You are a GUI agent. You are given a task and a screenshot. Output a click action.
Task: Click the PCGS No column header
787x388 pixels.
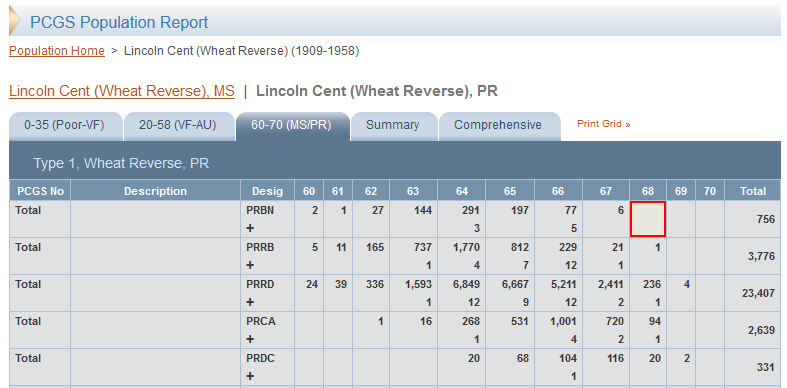point(40,191)
